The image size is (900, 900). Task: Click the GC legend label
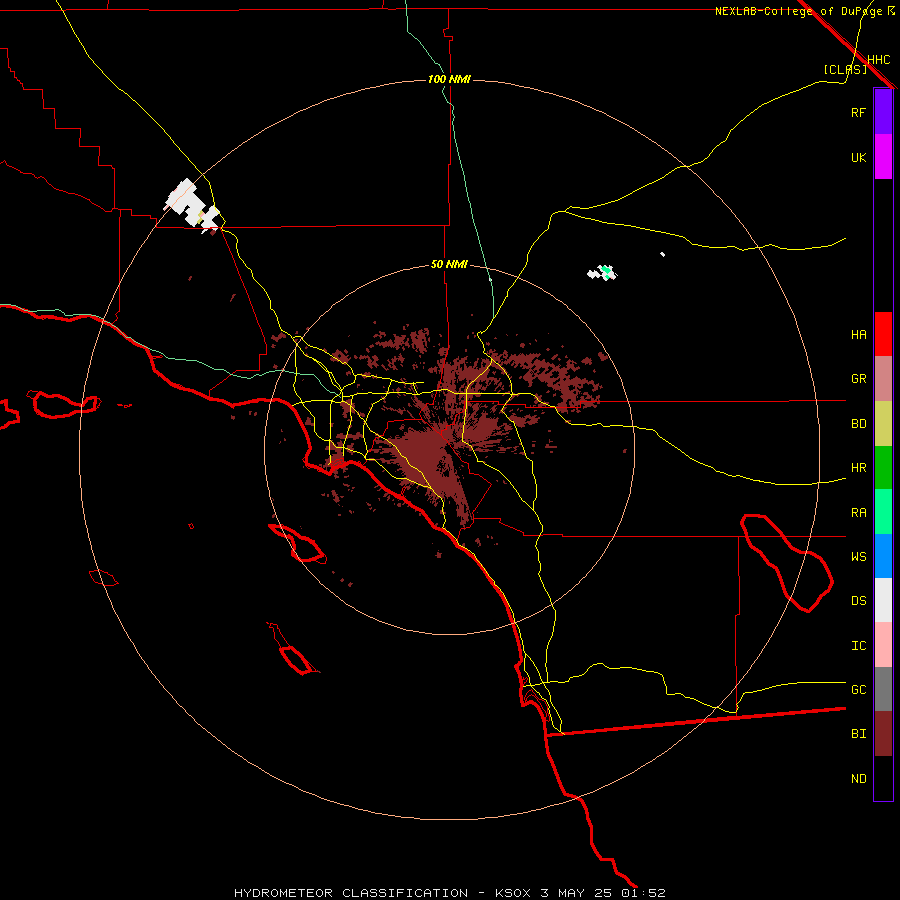[x=858, y=690]
